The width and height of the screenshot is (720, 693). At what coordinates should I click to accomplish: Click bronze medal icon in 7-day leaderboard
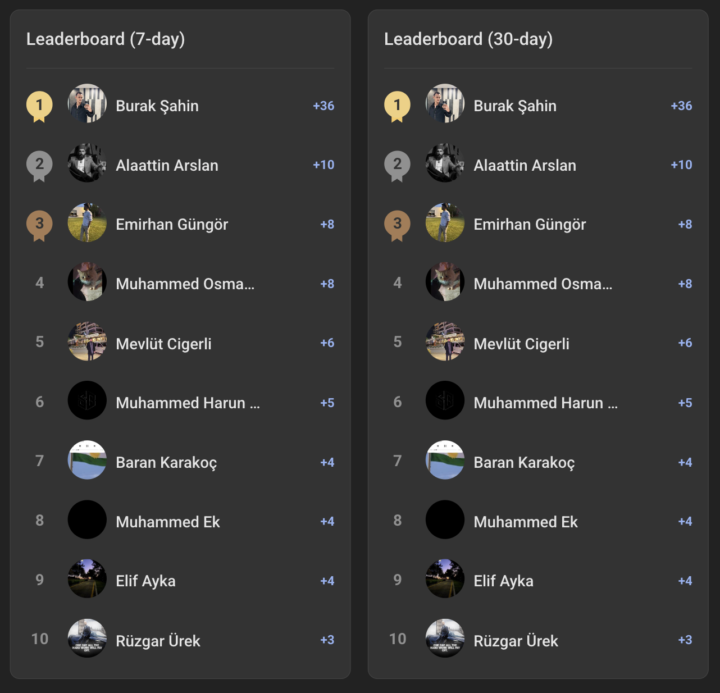click(x=39, y=224)
